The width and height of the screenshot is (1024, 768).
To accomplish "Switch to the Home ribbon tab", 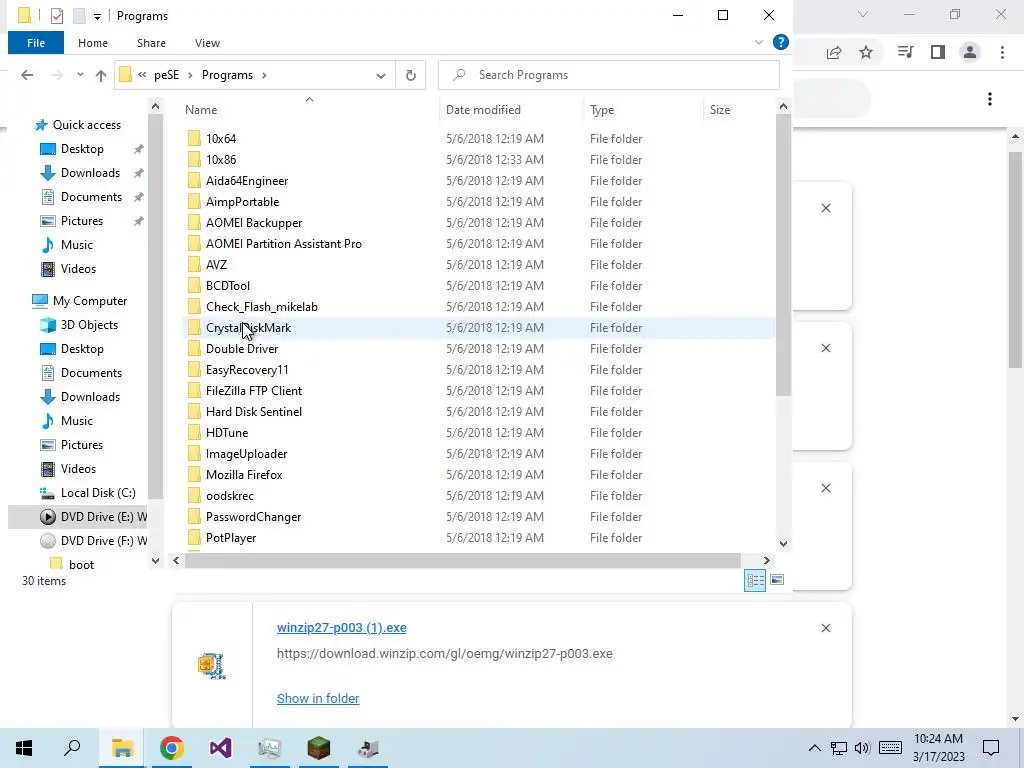I will click(93, 43).
